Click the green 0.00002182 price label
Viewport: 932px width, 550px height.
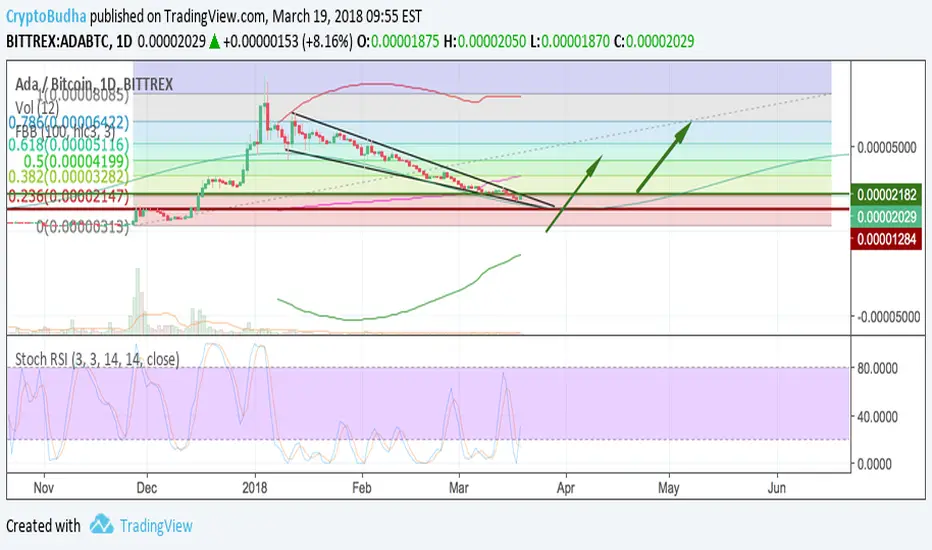(886, 195)
